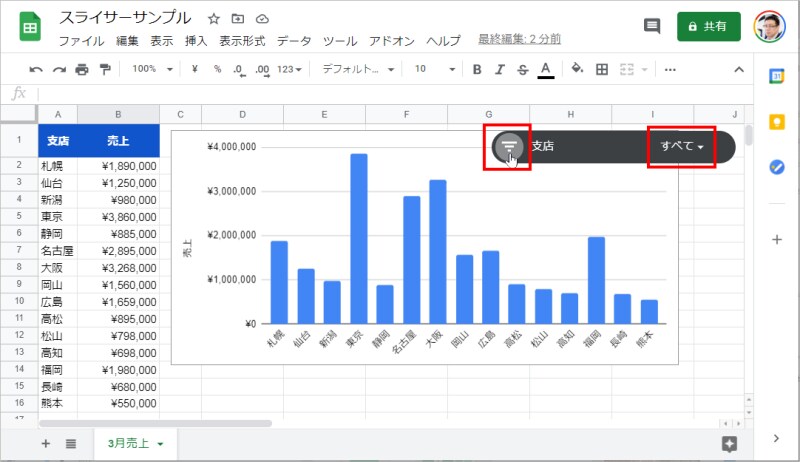This screenshot has height=462, width=800.
Task: Click the horizontal scrollbar thumb
Action: pos(155,423)
